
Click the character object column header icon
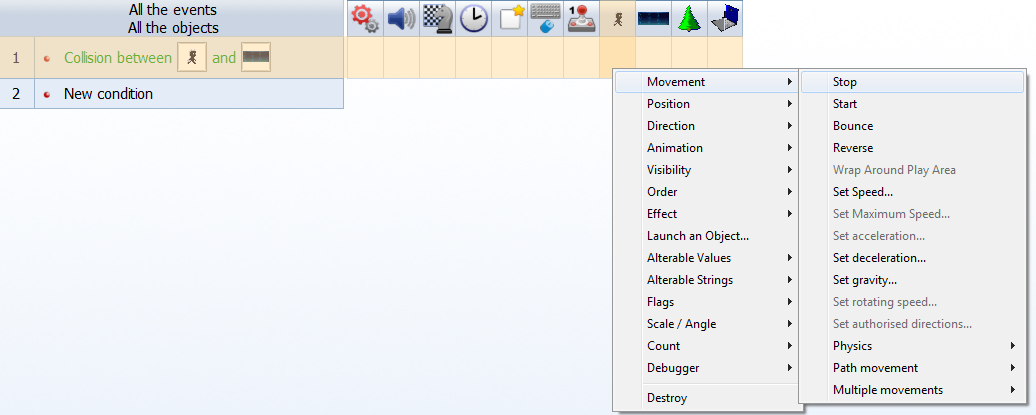point(617,19)
